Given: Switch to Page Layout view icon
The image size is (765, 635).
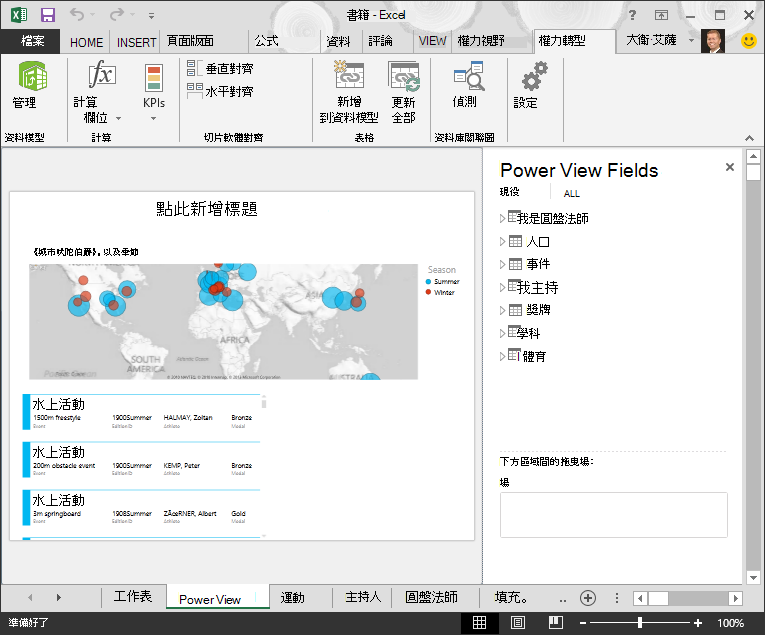Looking at the screenshot, I should point(518,623).
